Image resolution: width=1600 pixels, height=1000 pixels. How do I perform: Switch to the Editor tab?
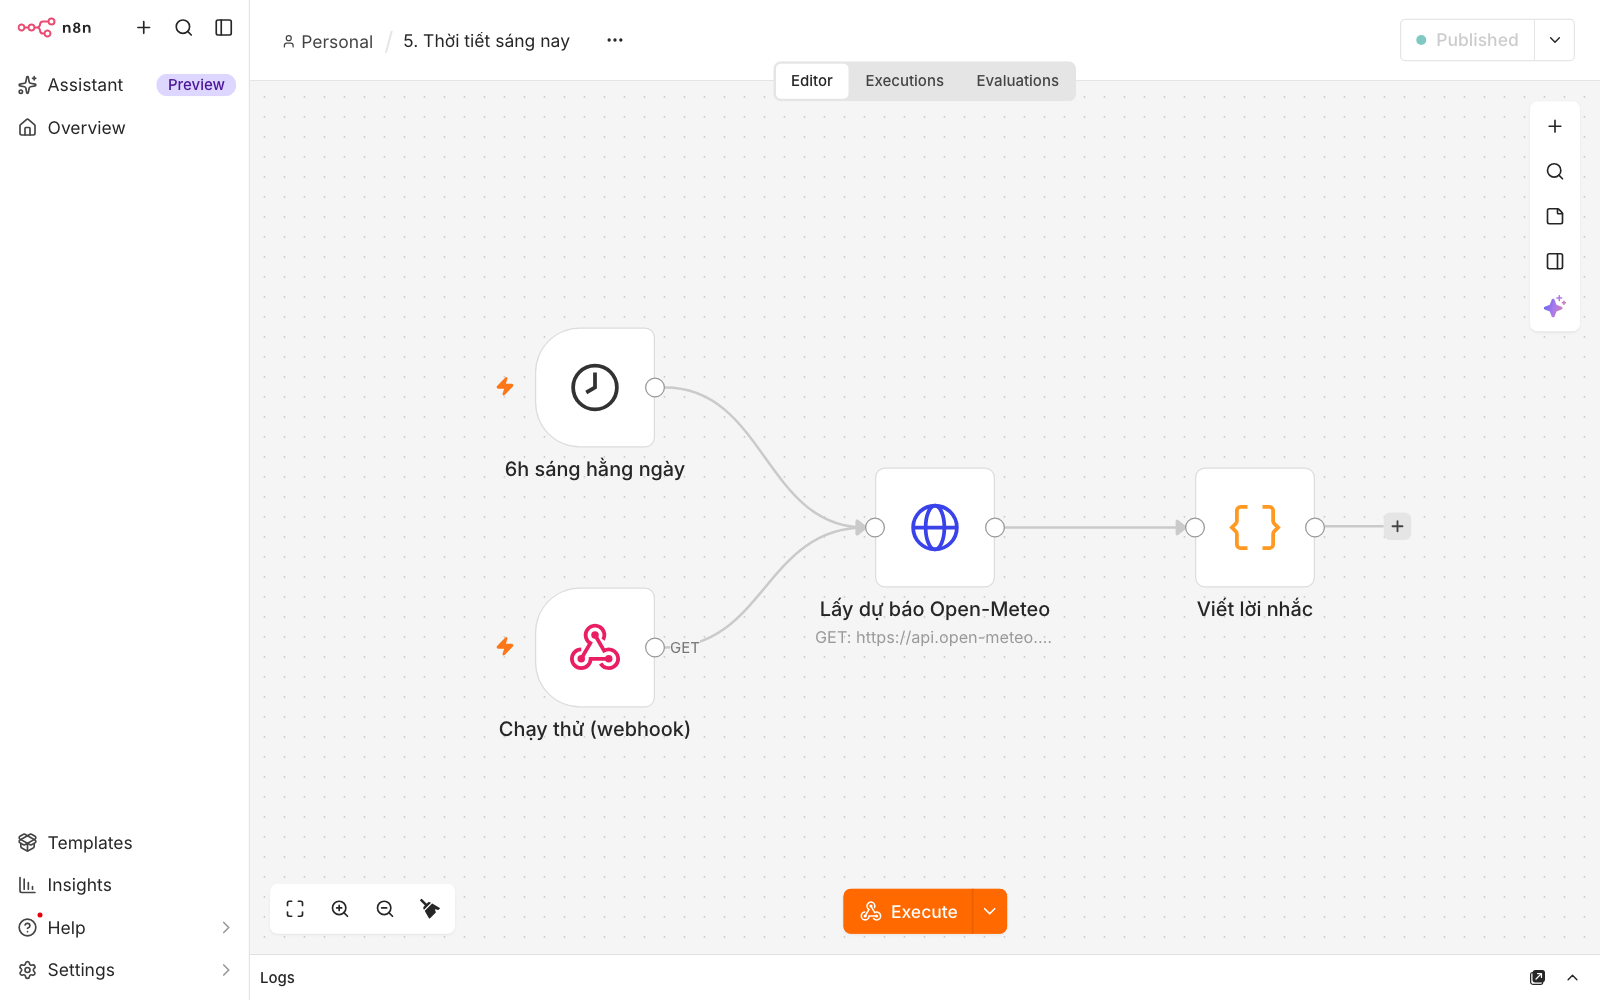[x=812, y=81]
